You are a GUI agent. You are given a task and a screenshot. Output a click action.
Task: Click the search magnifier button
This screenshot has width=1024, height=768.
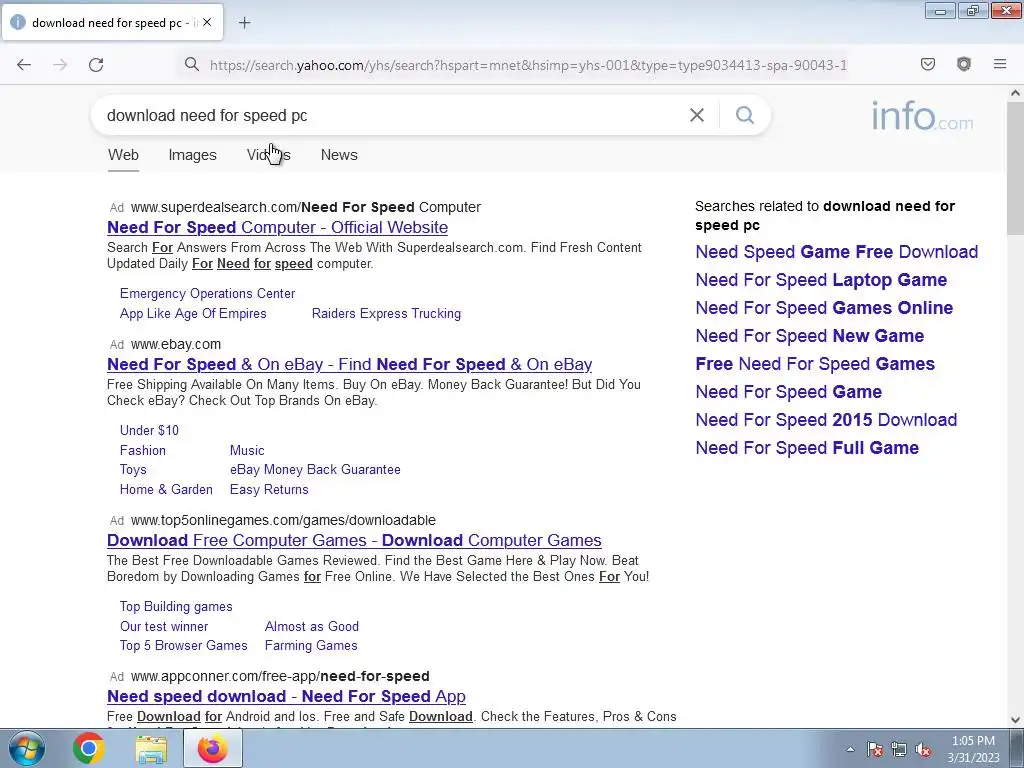pos(744,115)
